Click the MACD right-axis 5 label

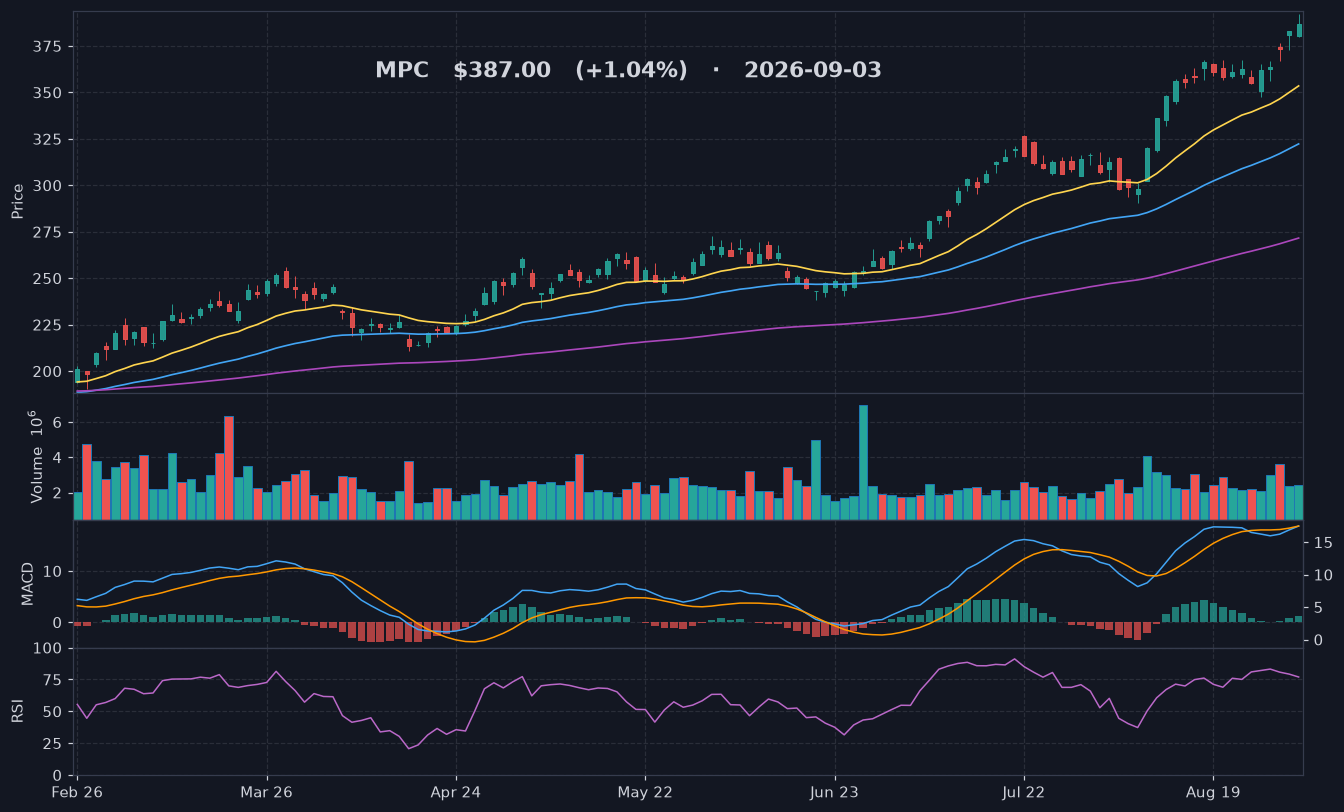tap(1317, 608)
